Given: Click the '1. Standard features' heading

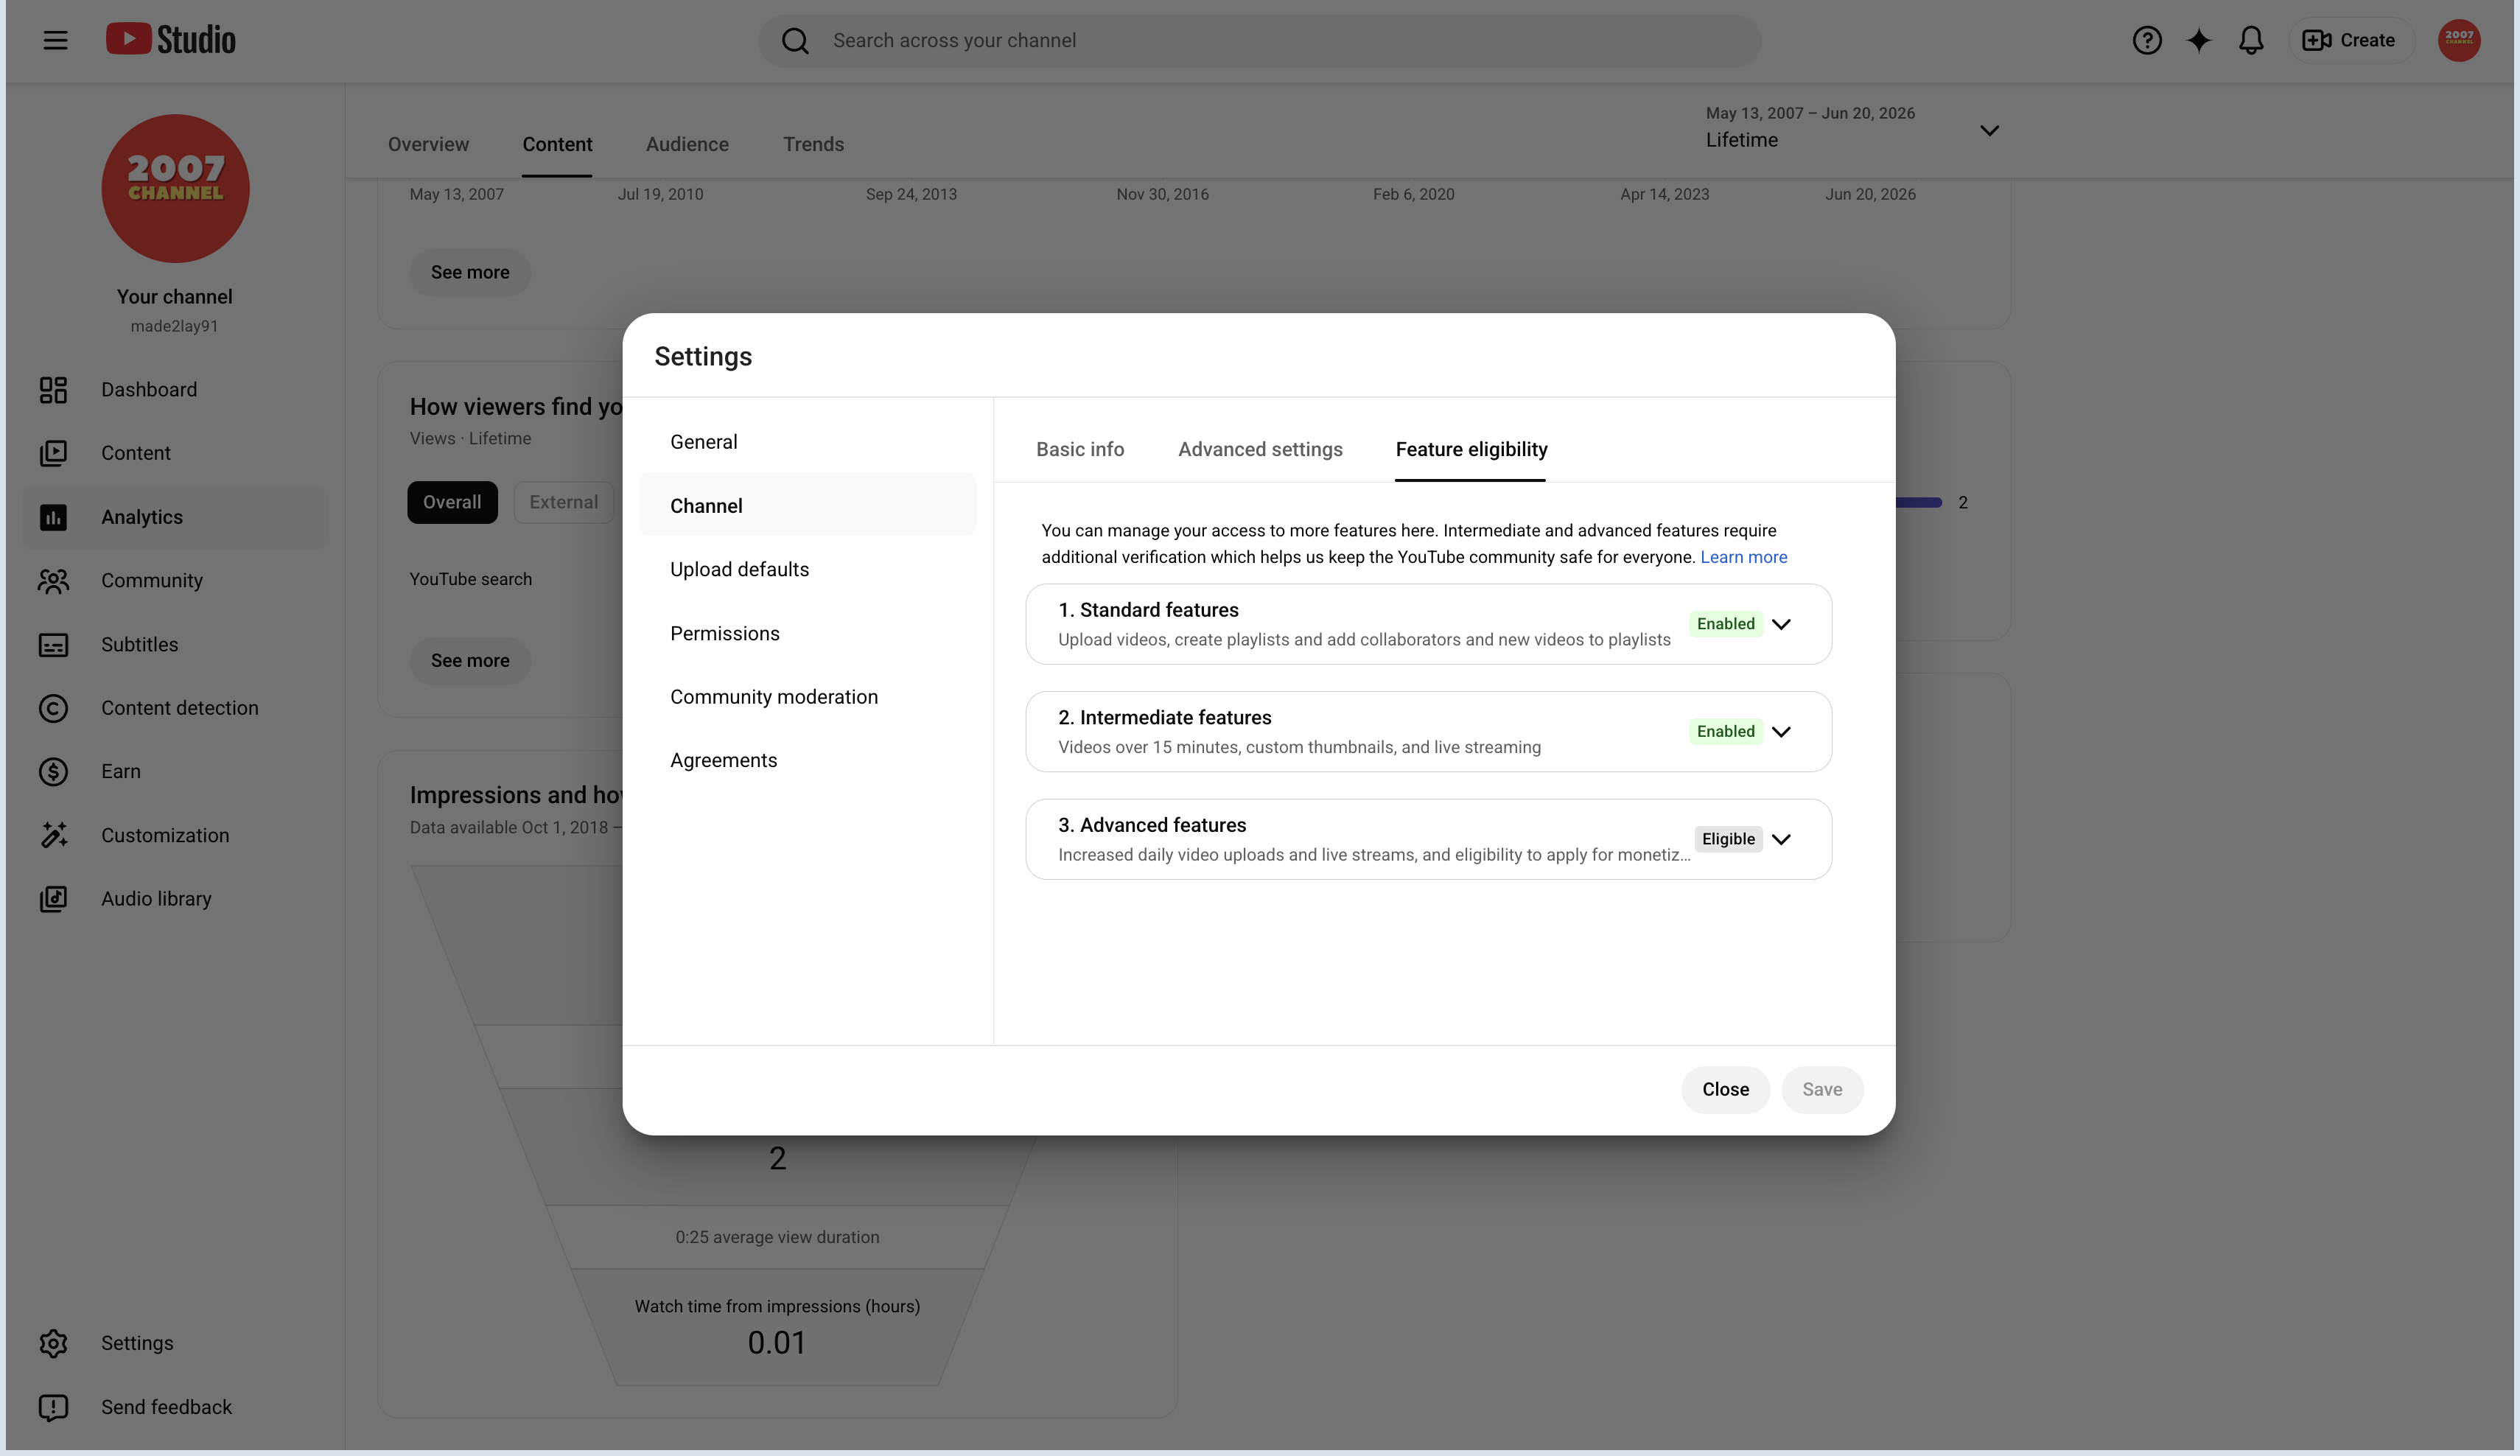Looking at the screenshot, I should point(1148,610).
